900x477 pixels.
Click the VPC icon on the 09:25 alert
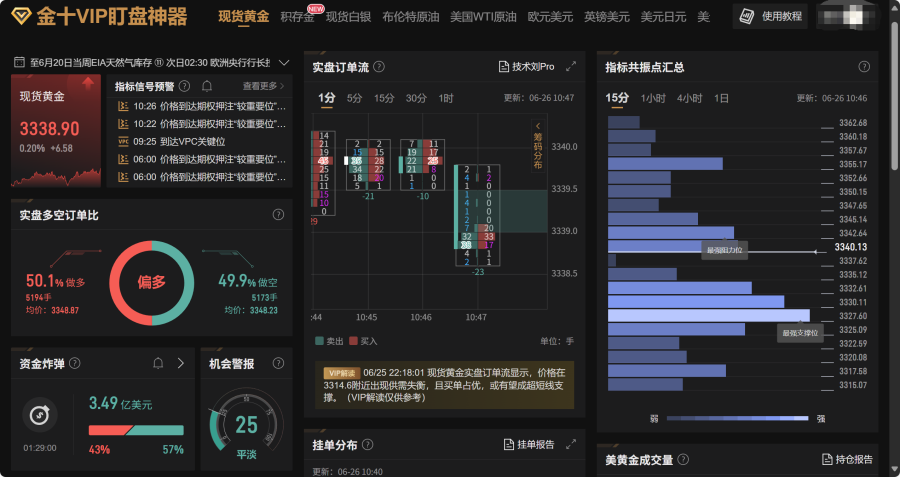click(x=123, y=141)
